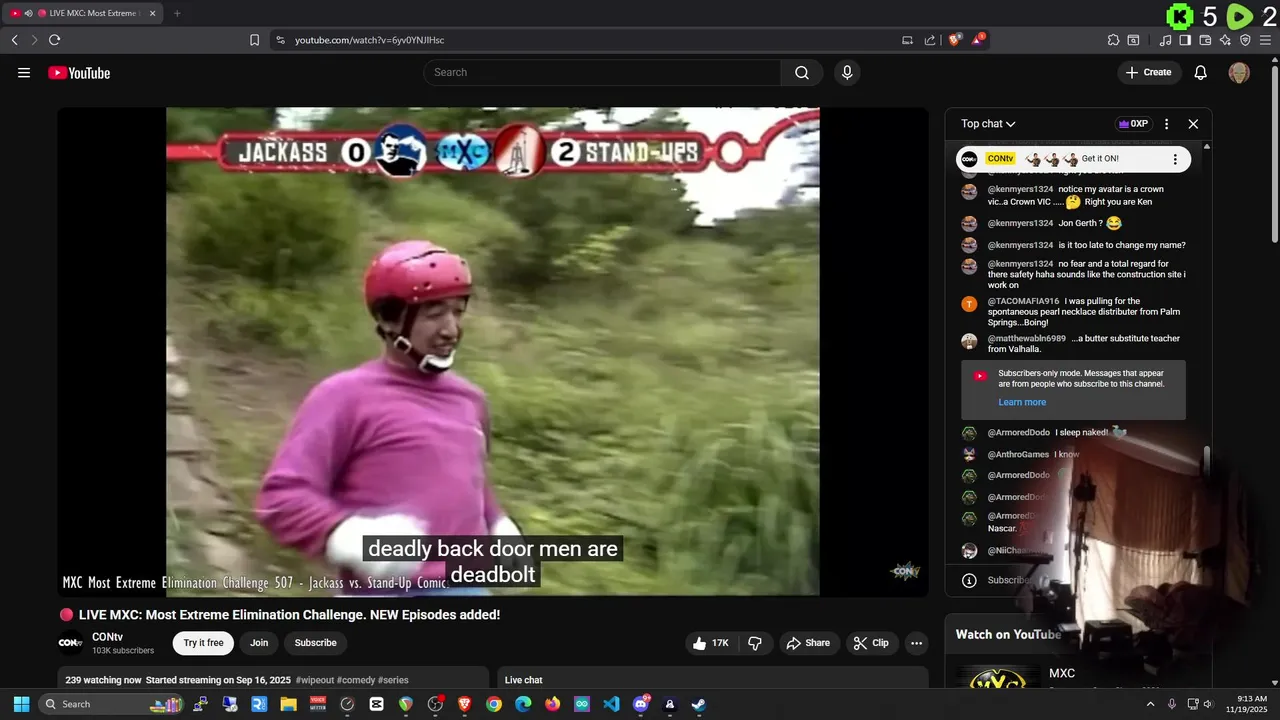Click the chat info circle icon

[969, 580]
